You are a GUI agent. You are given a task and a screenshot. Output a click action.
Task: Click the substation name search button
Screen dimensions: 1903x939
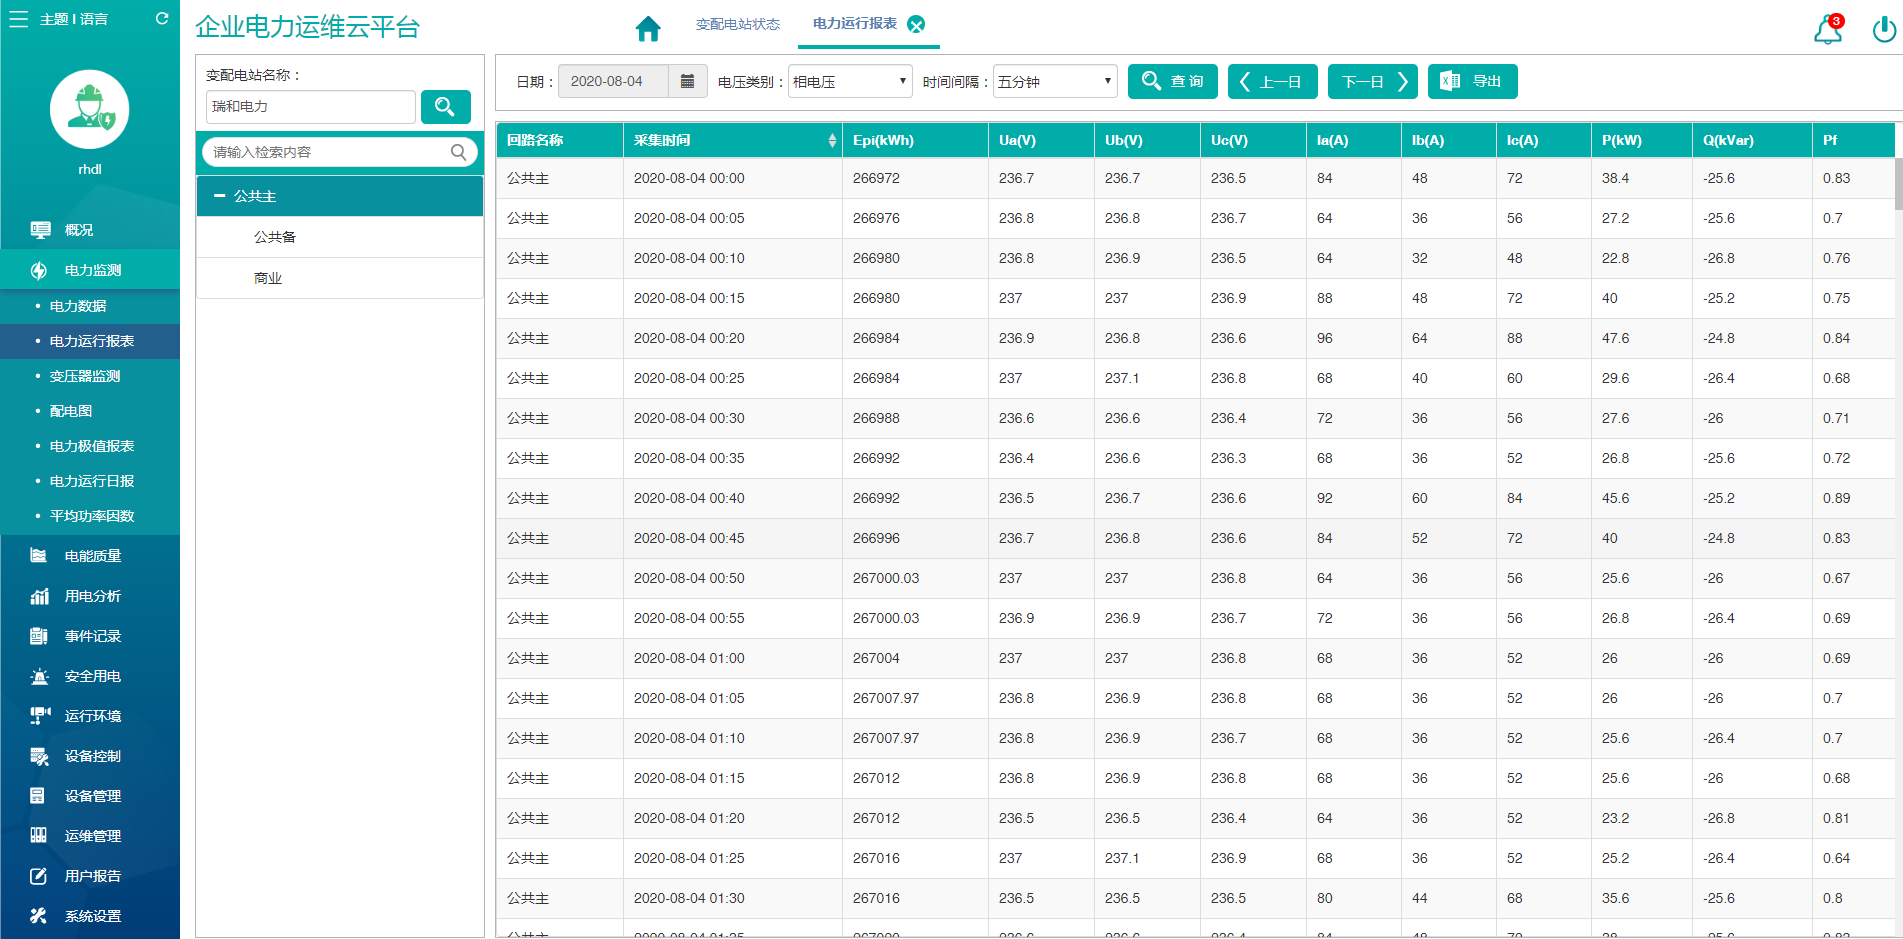click(445, 106)
